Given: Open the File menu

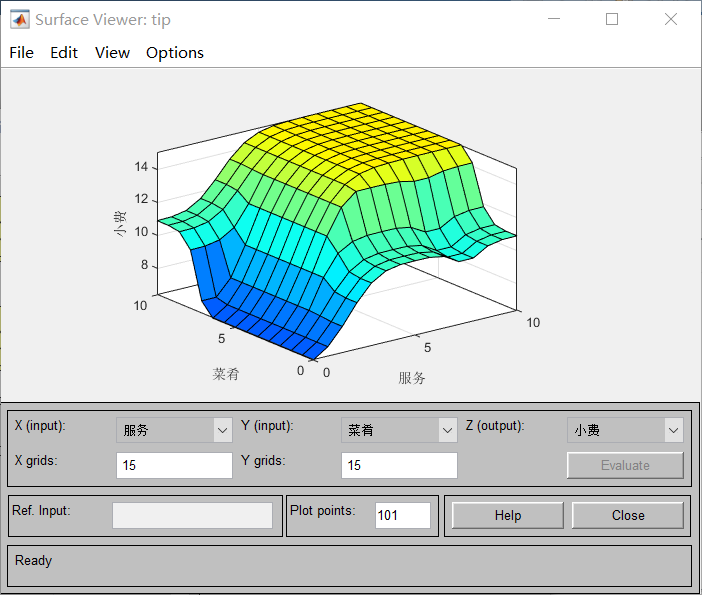Looking at the screenshot, I should (x=21, y=53).
